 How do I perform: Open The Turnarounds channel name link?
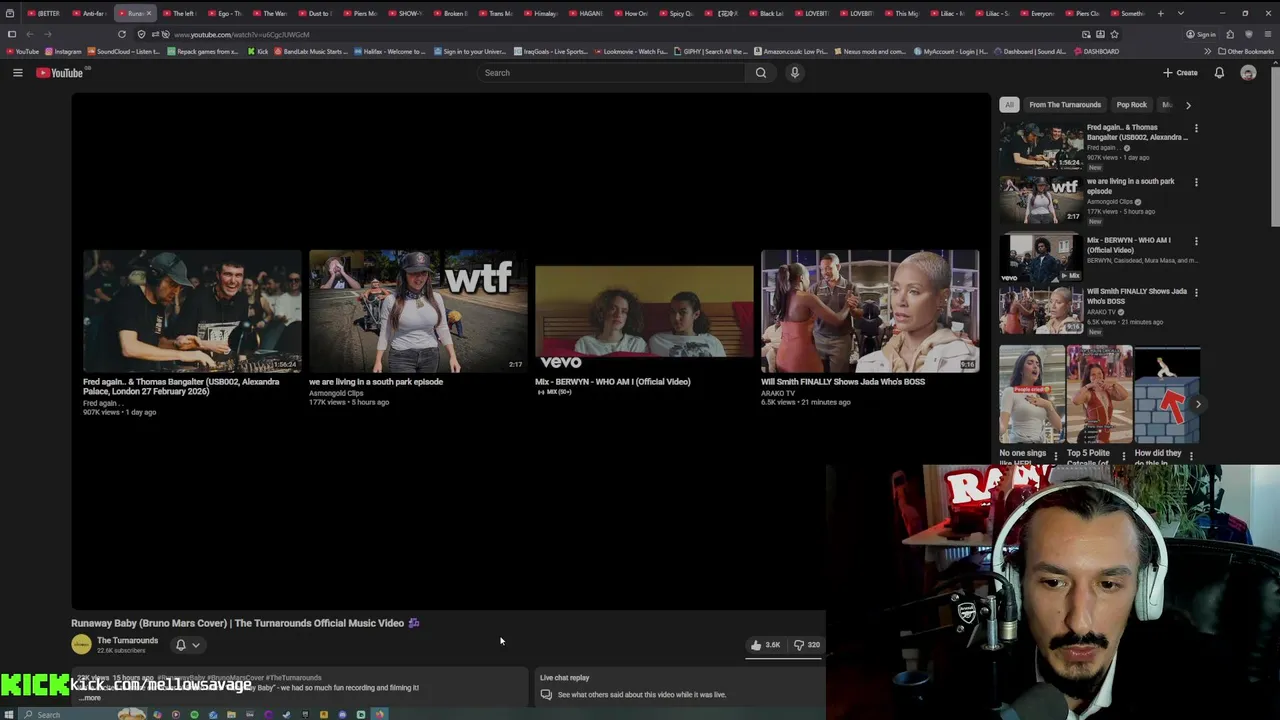(x=127, y=640)
